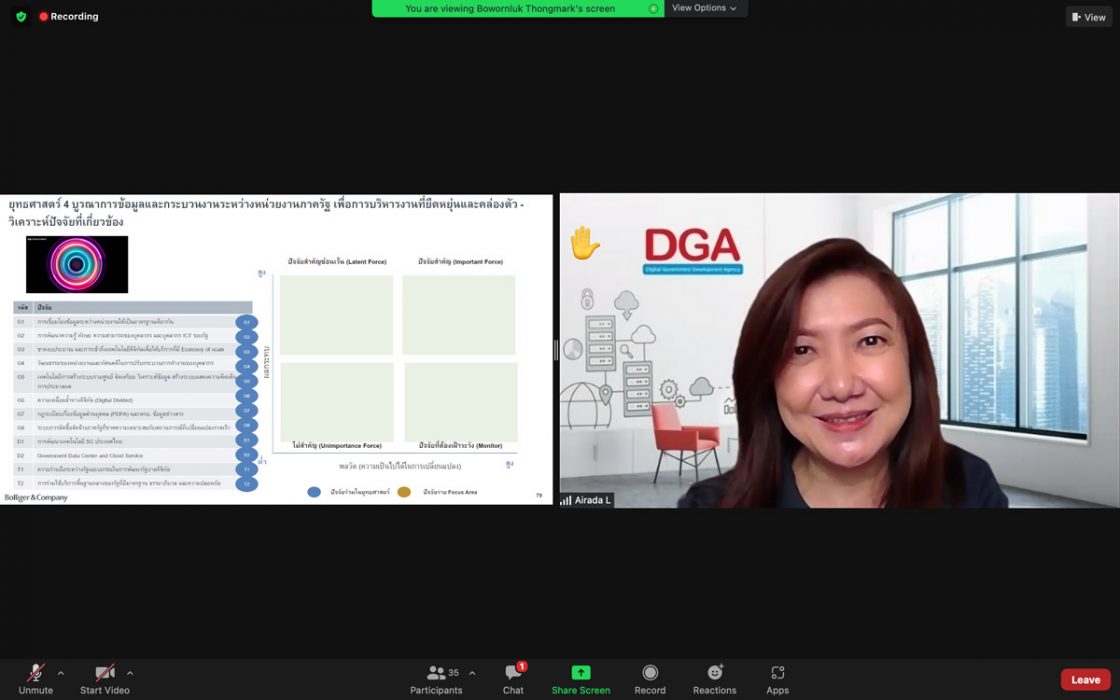Click the divider handle between shared screen and video
The height and width of the screenshot is (700, 1120).
[x=556, y=350]
